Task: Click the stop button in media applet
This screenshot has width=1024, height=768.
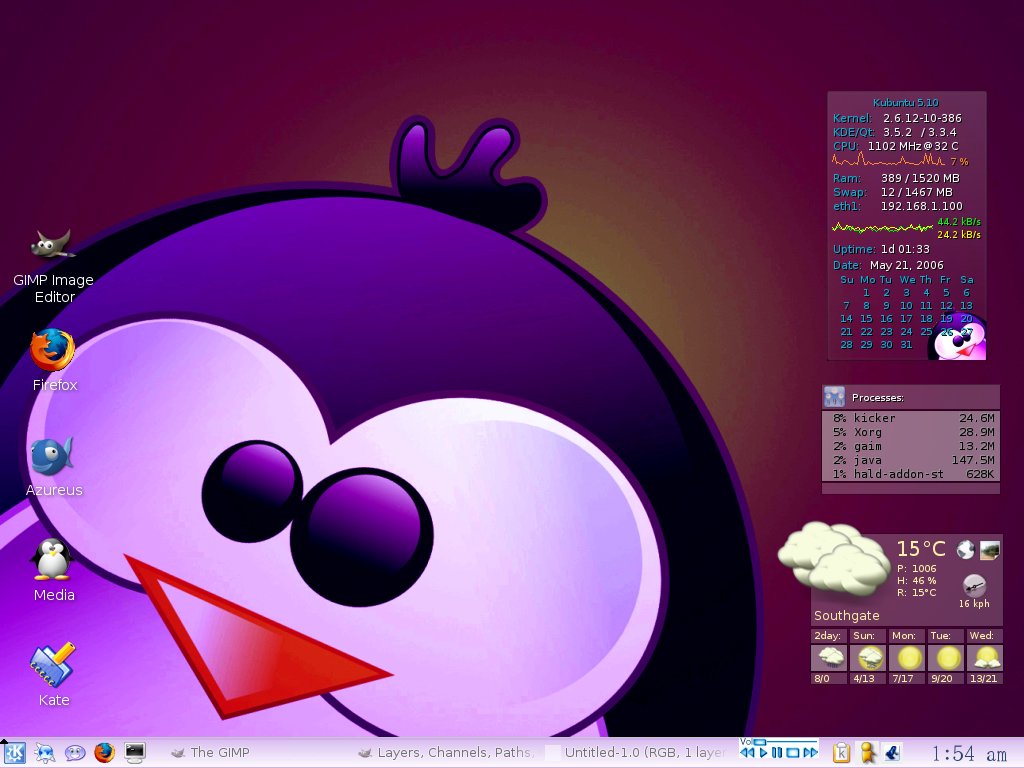Action: click(793, 753)
